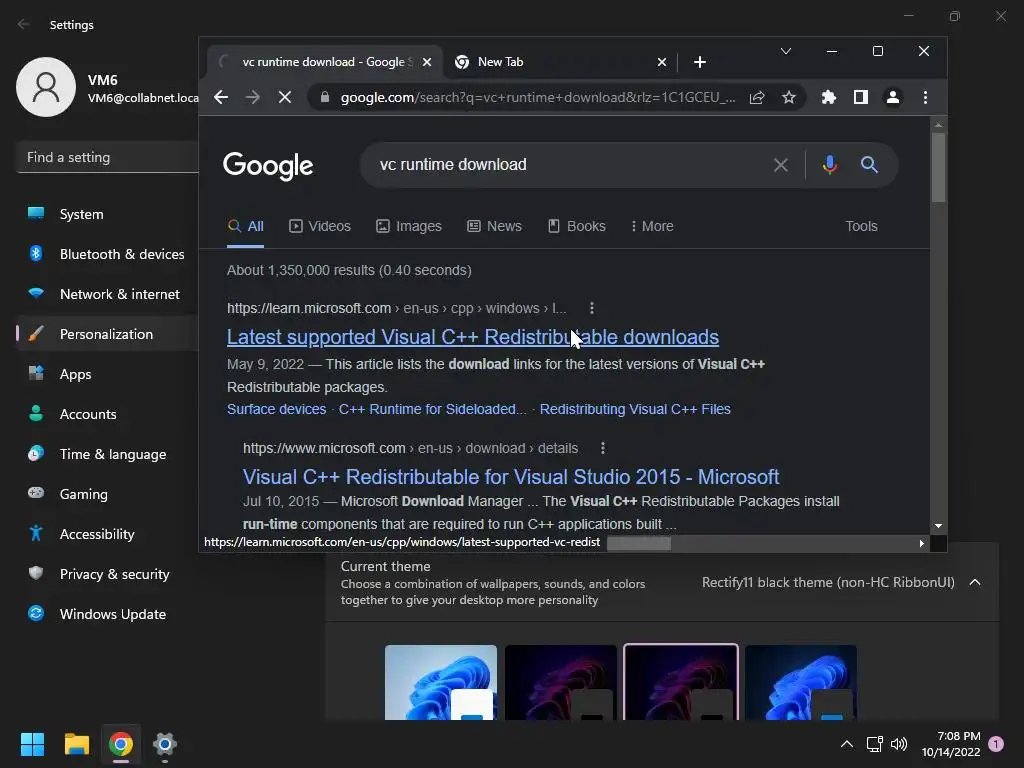Open Visual C++ Redistributable for Visual Studio 2015
1024x768 pixels.
[511, 477]
